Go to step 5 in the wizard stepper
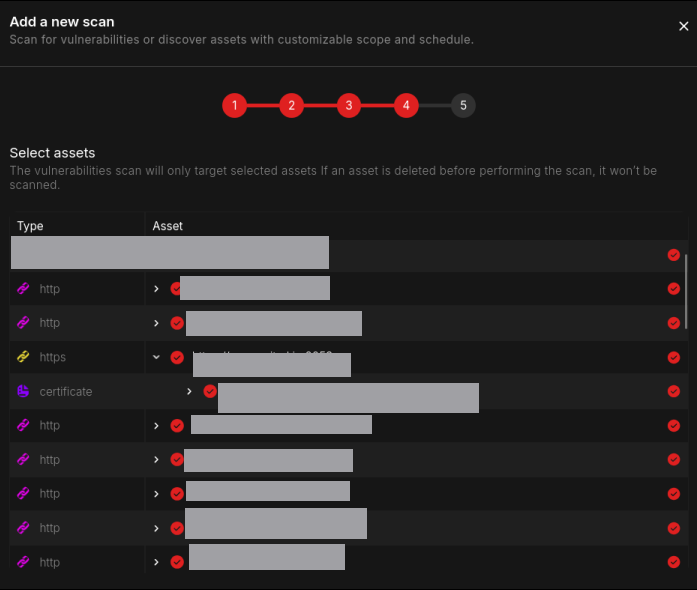 [463, 105]
